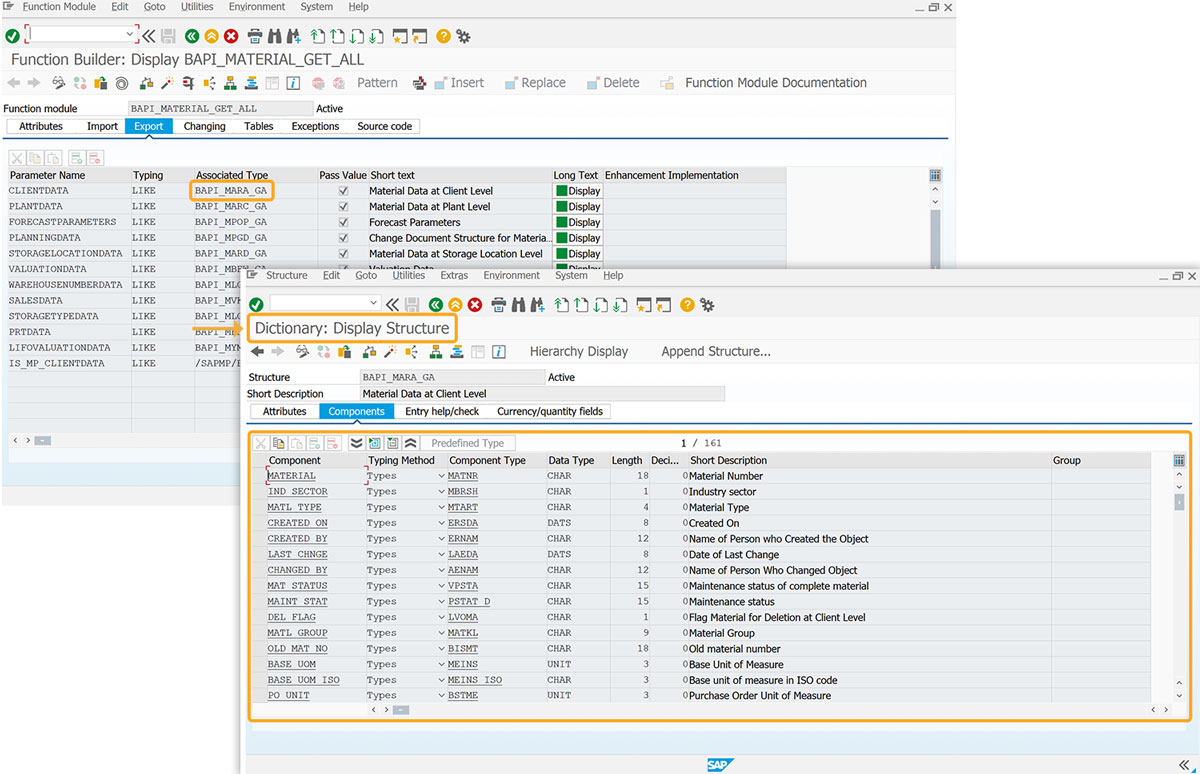
Task: Click the BAPI_MARC_GA associated type cell
Action: 255,207
